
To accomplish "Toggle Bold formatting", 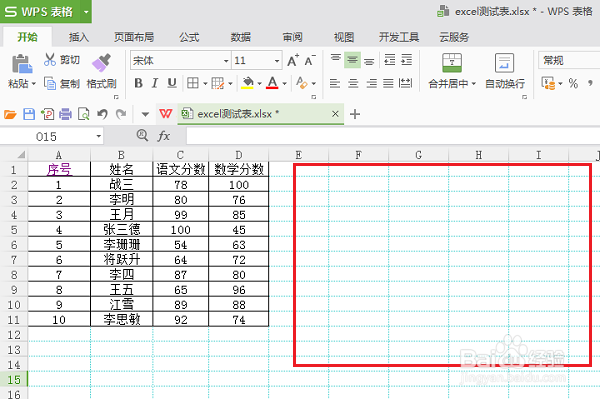I will tap(139, 83).
